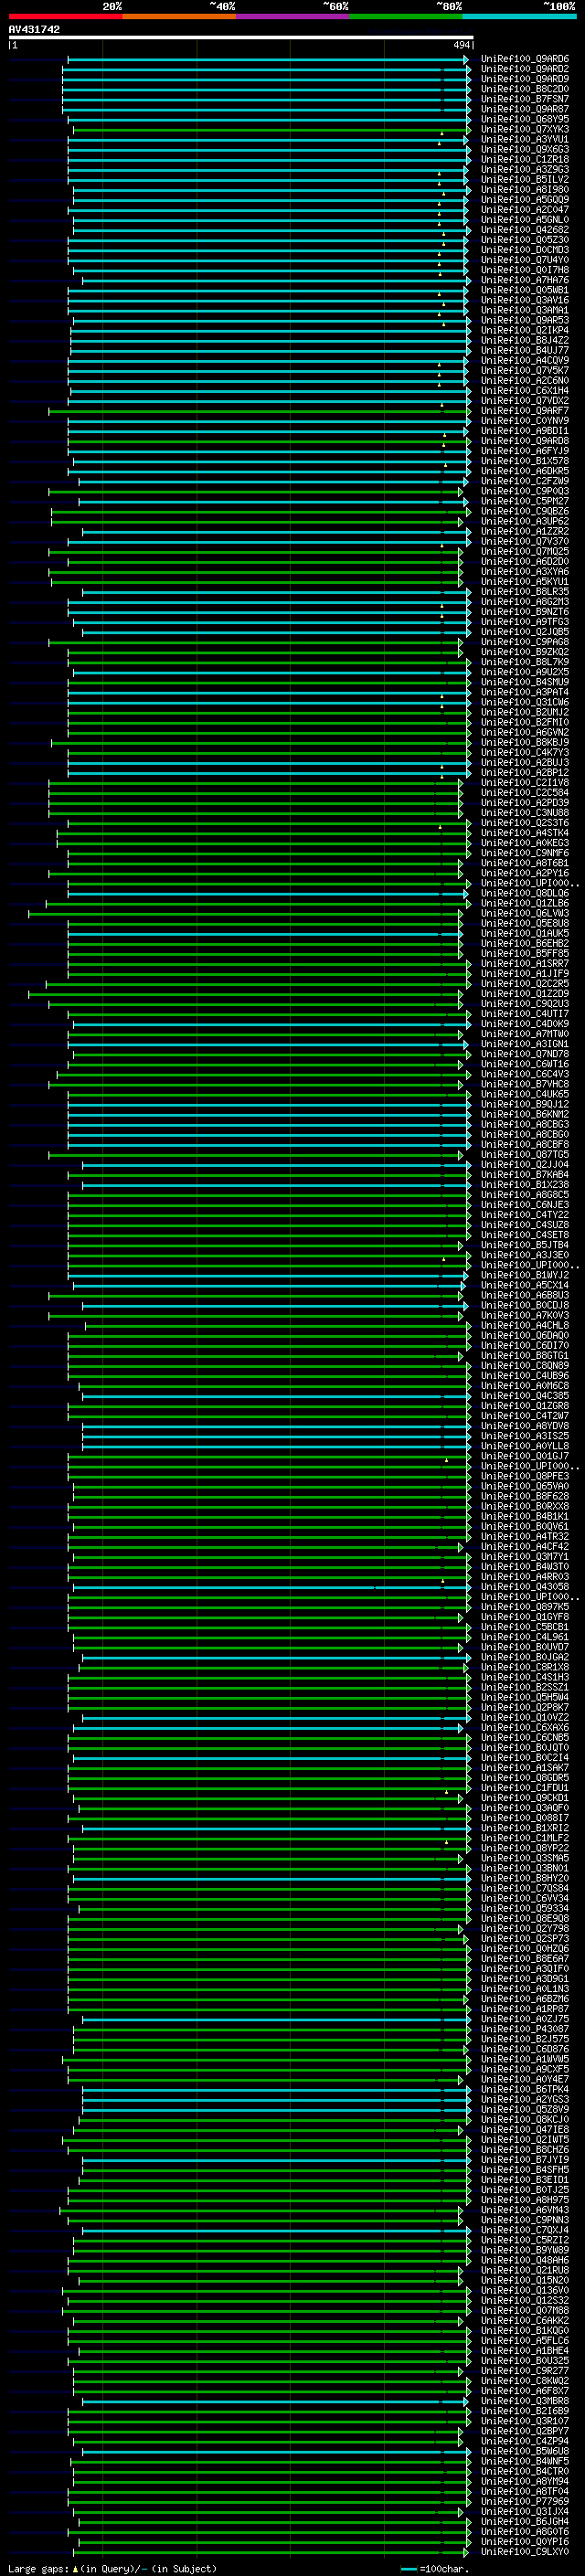This screenshot has width=585, height=2576.
Task: Select the UniRef100_C2C584 label
Action: [524, 793]
